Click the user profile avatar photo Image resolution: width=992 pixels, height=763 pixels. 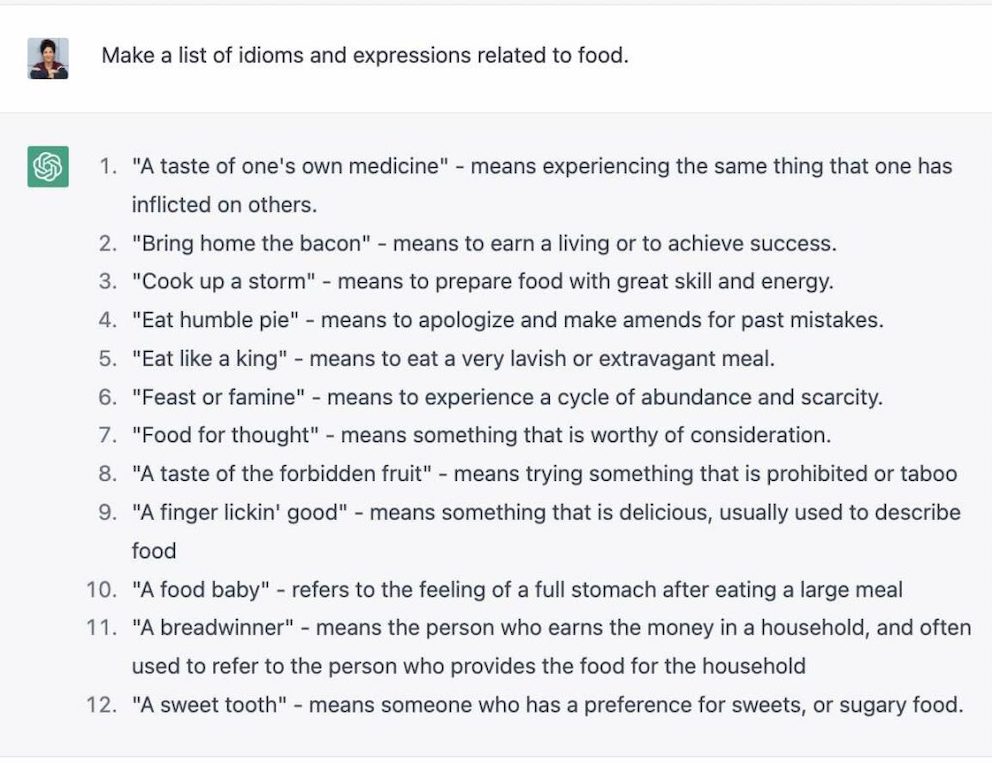pos(48,58)
